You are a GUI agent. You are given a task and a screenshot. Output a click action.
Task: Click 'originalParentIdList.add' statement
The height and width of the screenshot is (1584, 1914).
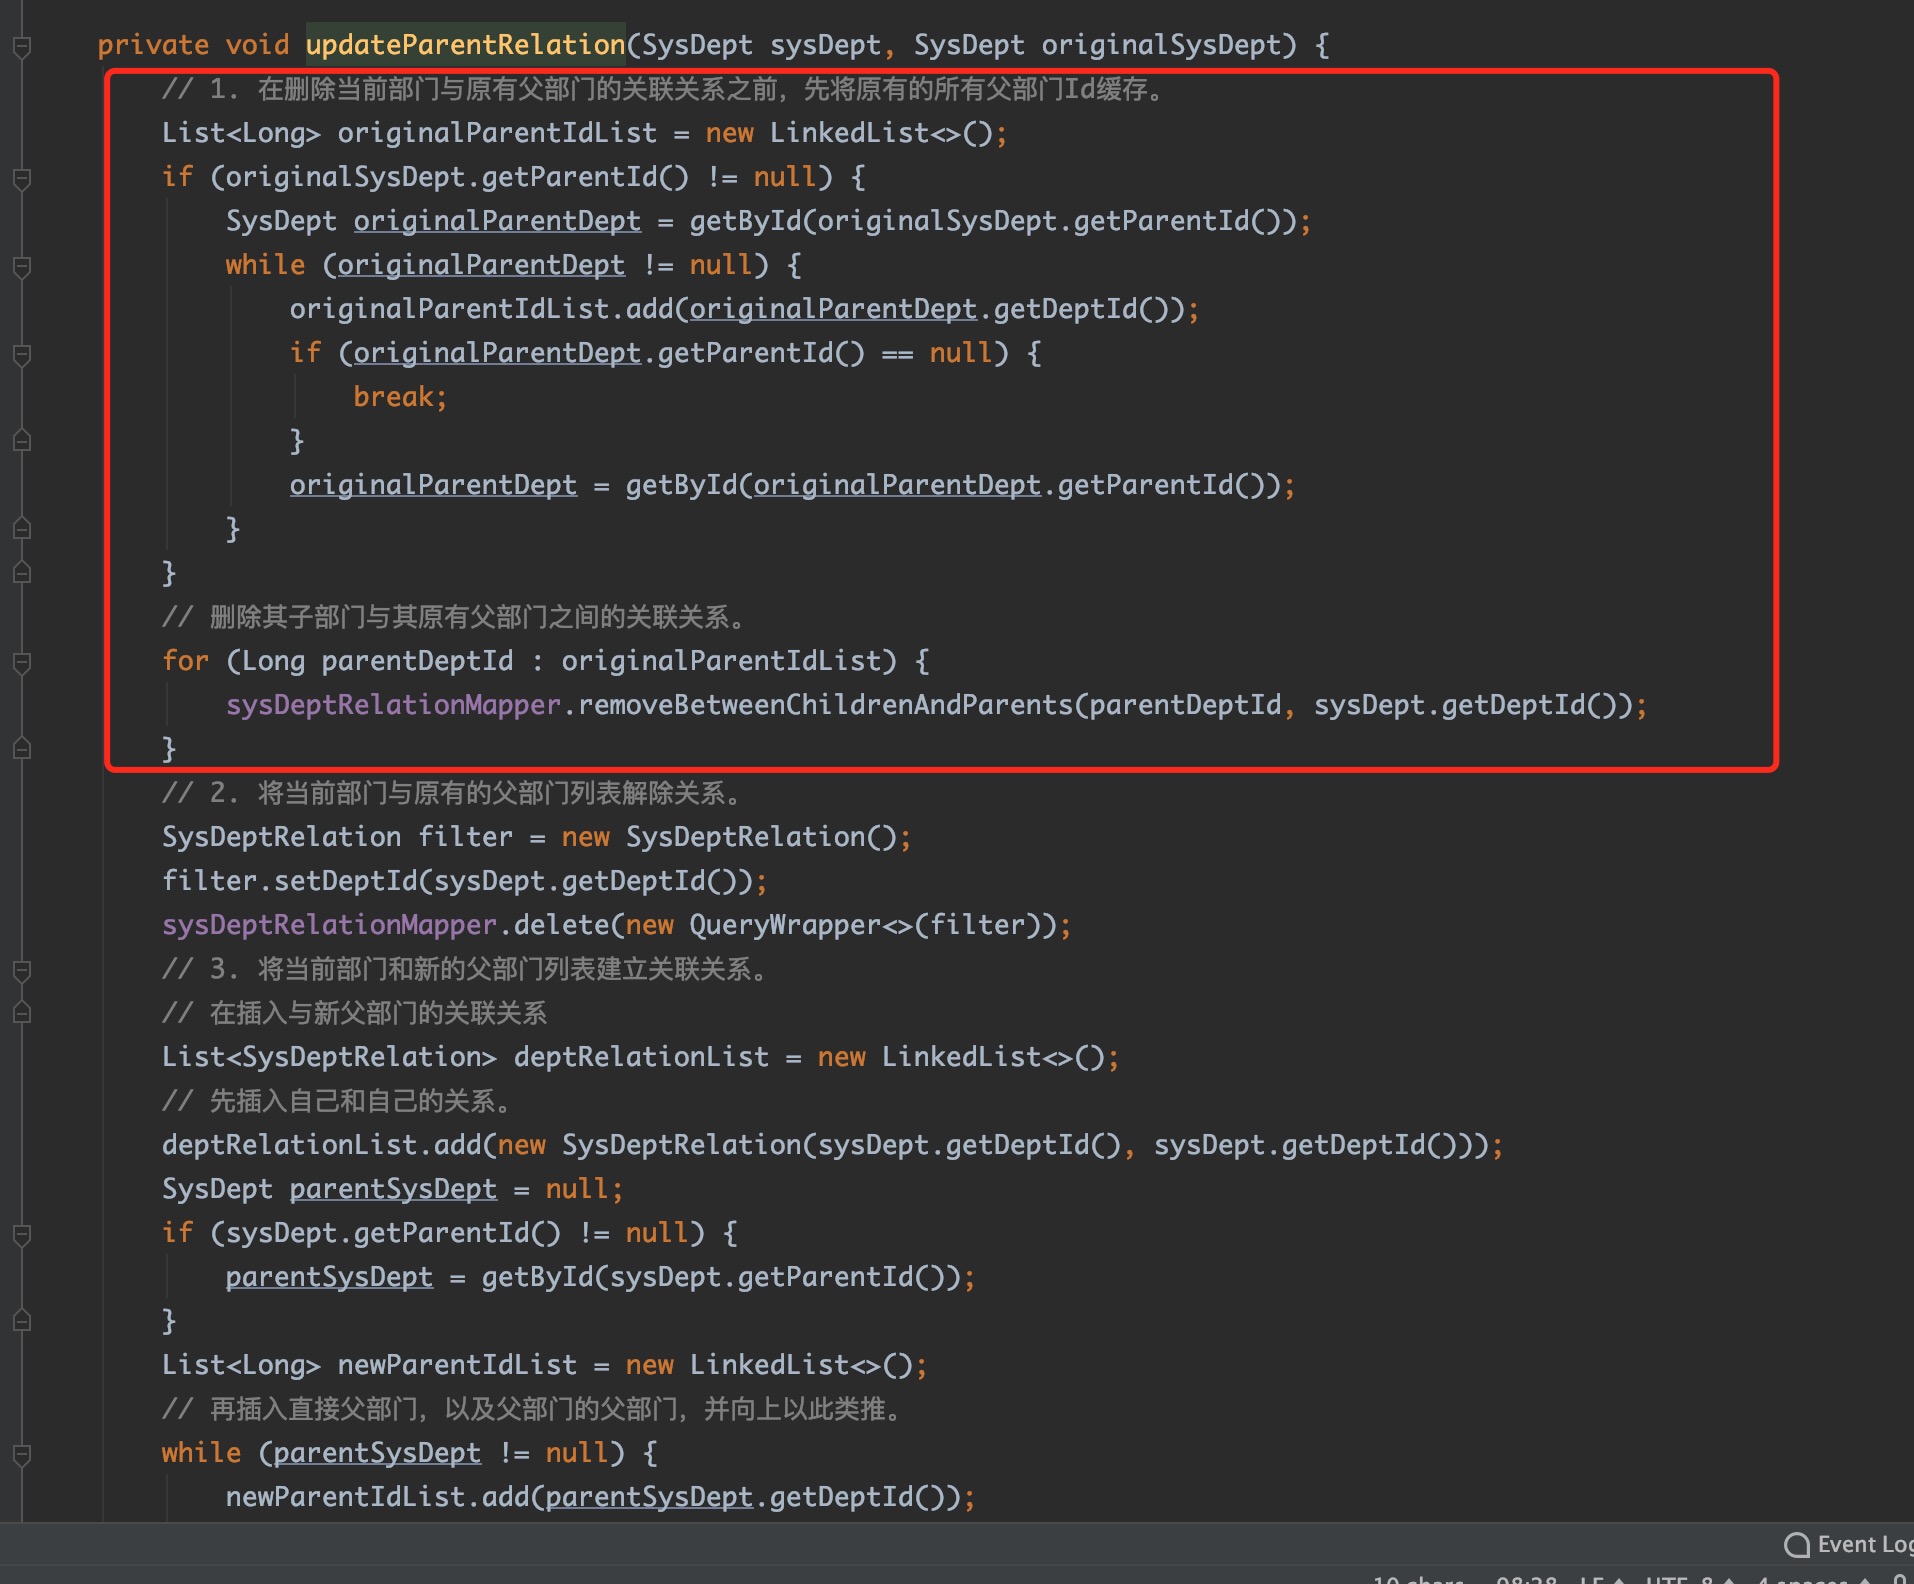(744, 309)
